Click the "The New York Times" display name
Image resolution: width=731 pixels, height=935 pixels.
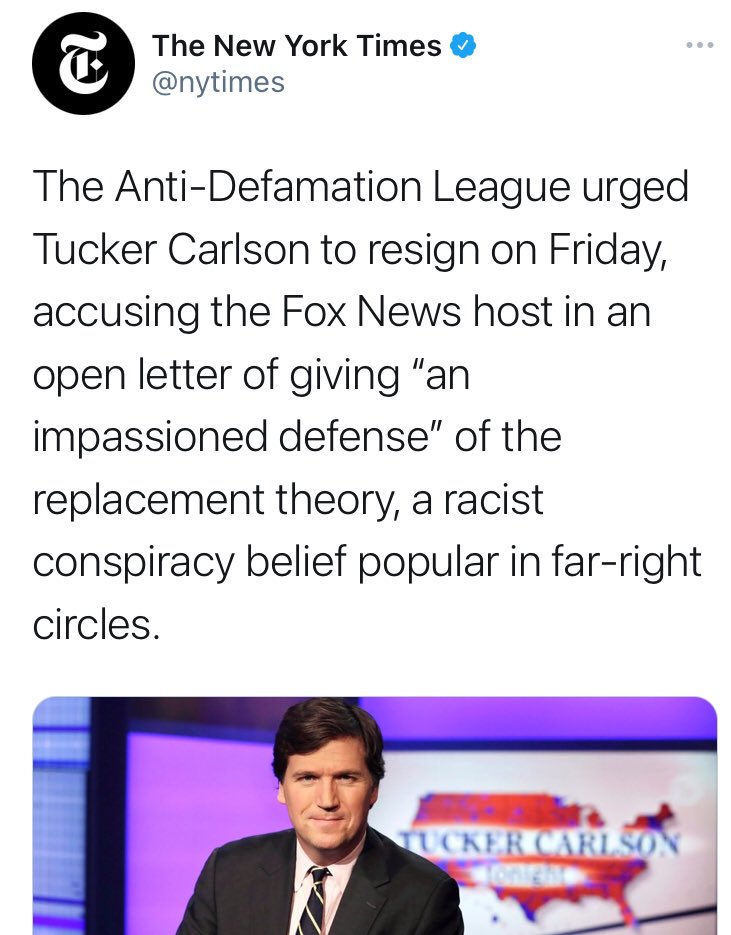pos(296,45)
